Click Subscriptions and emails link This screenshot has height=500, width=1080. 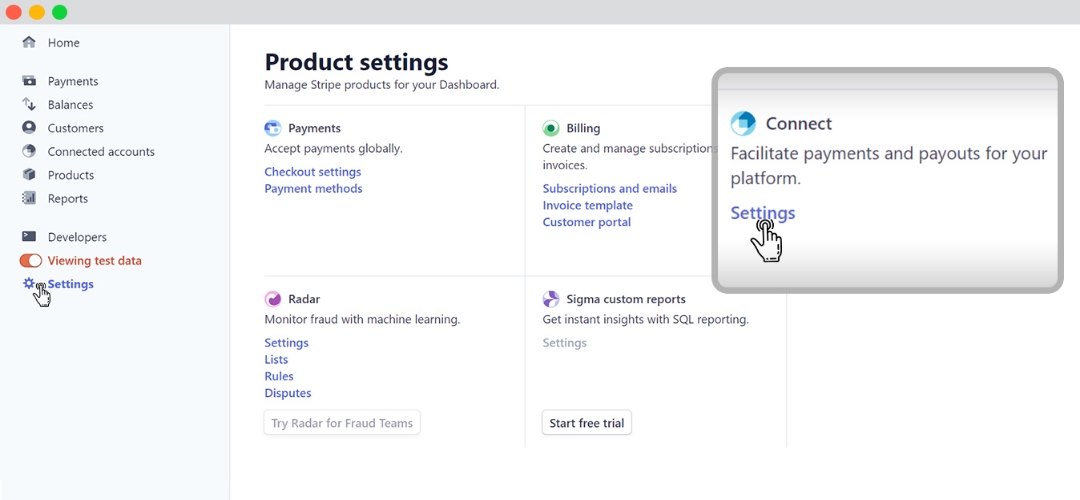609,189
